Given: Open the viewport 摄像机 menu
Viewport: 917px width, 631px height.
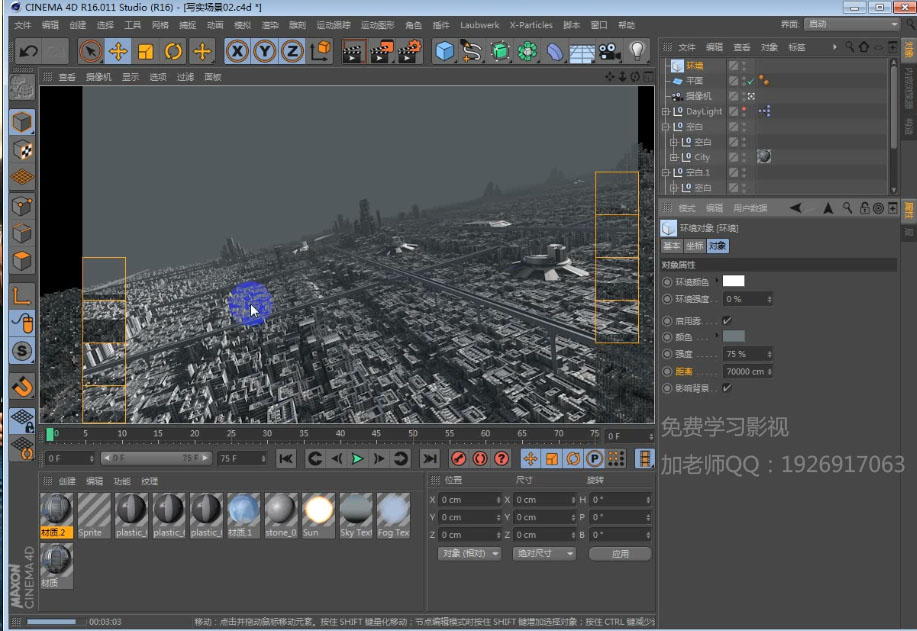Looking at the screenshot, I should 98,77.
